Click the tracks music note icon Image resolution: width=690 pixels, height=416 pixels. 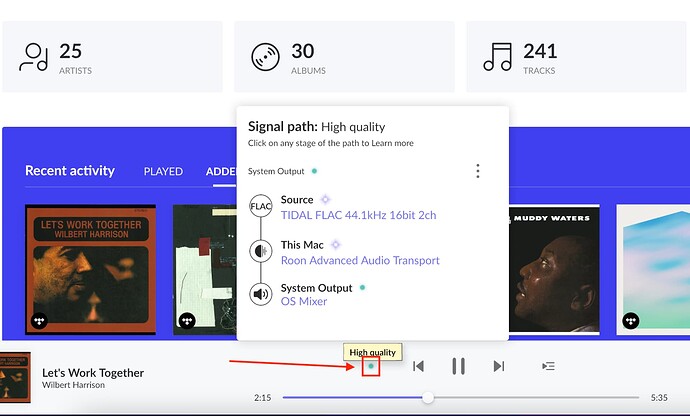pos(498,57)
